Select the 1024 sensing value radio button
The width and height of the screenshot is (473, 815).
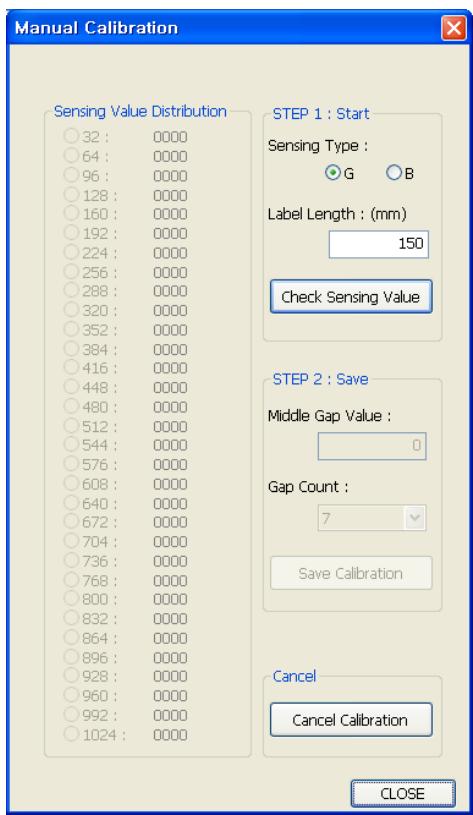pos(71,733)
